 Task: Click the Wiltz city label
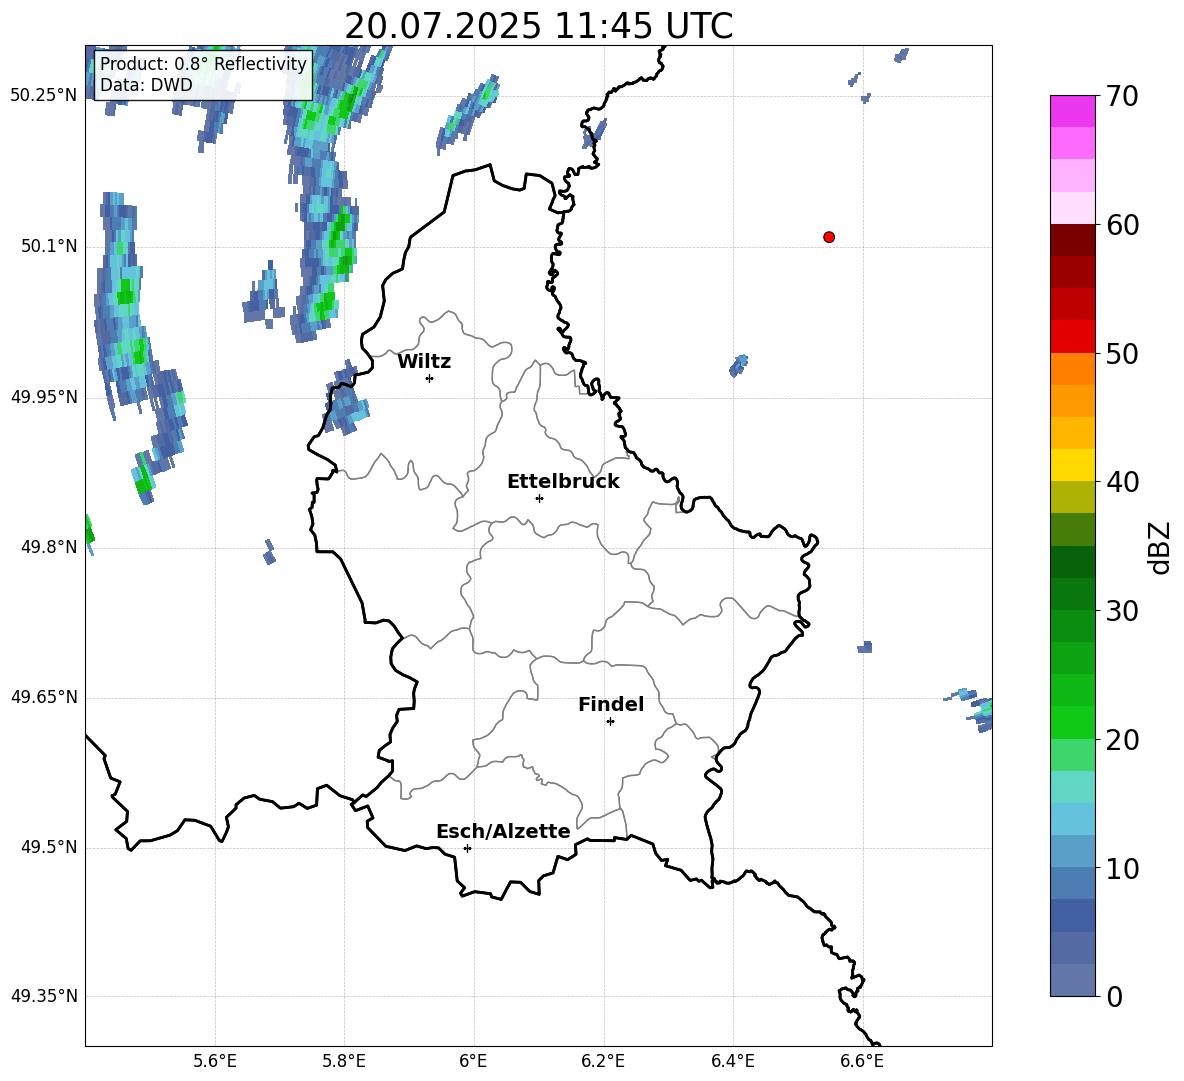pos(424,362)
